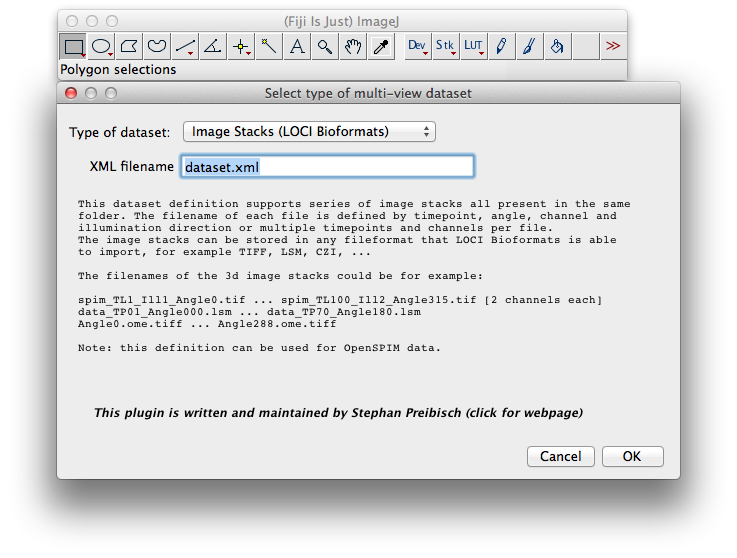
Task: Click the Polygon selections status text
Action: [118, 70]
